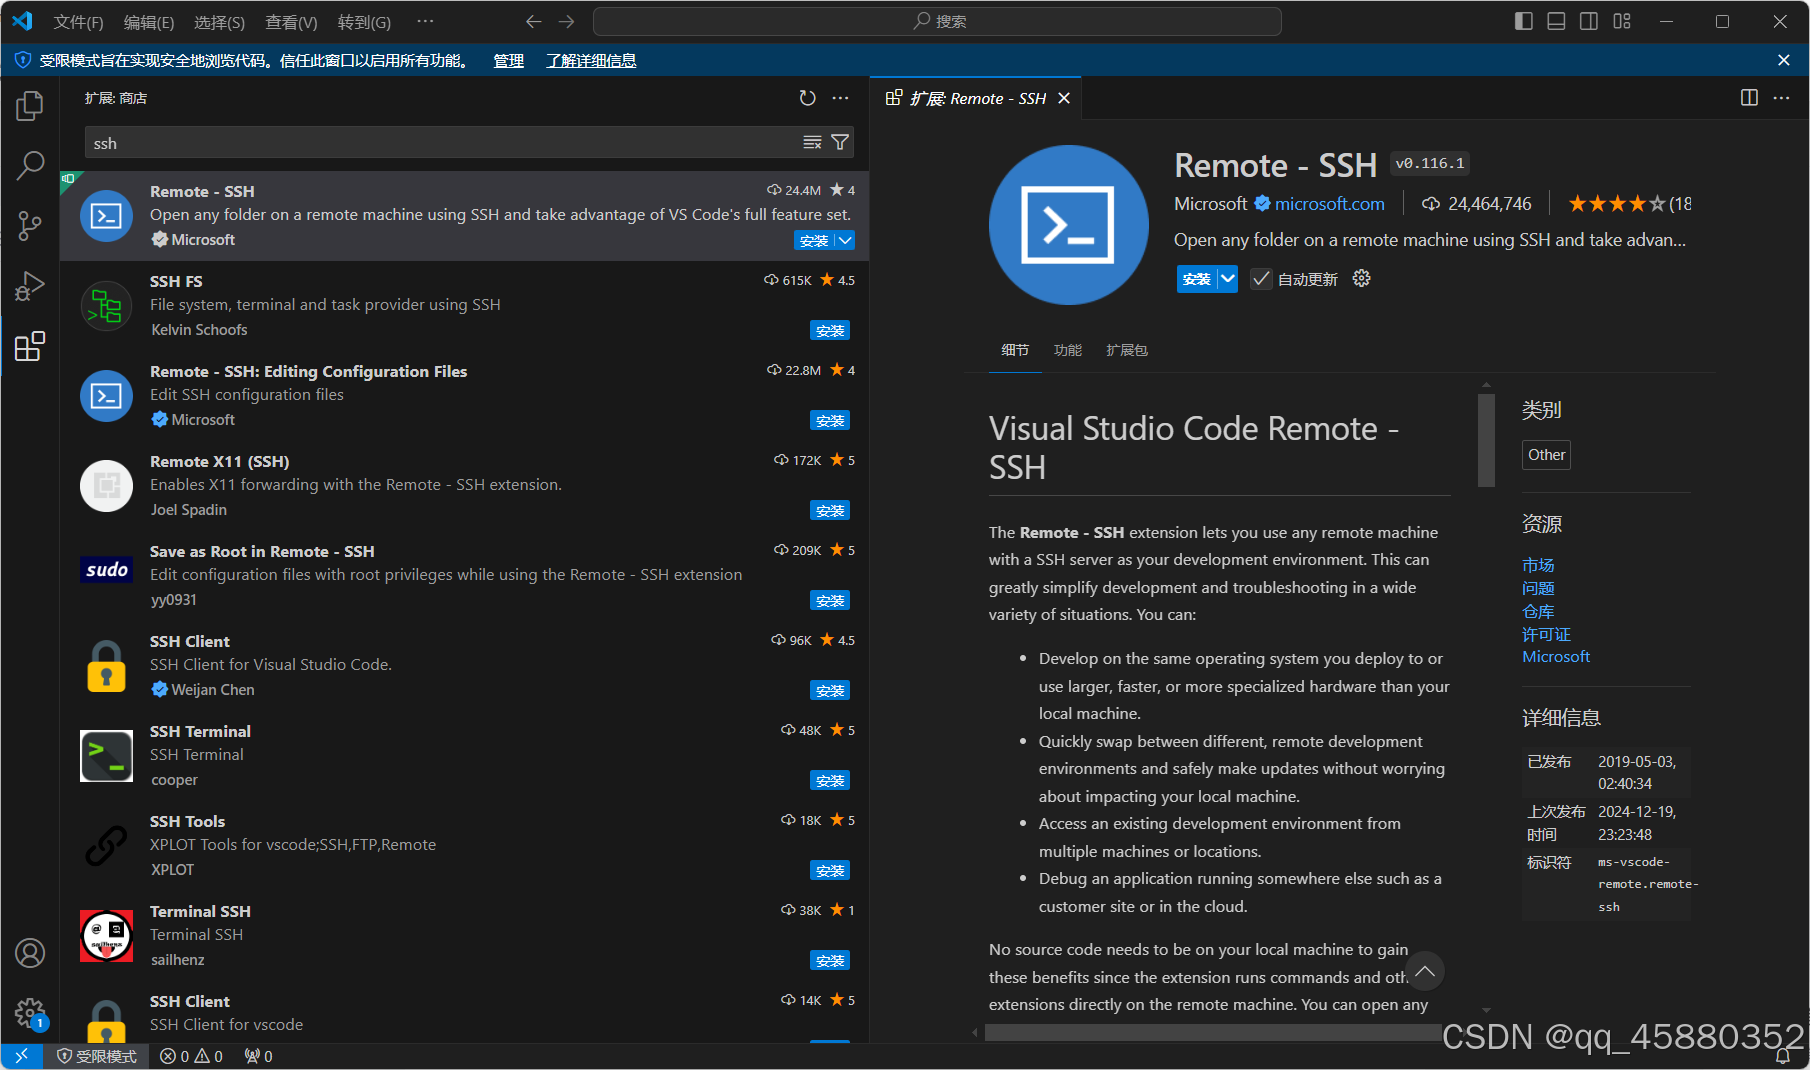Click Manage link in restricted mode banner
Image resolution: width=1810 pixels, height=1070 pixels.
coord(508,60)
